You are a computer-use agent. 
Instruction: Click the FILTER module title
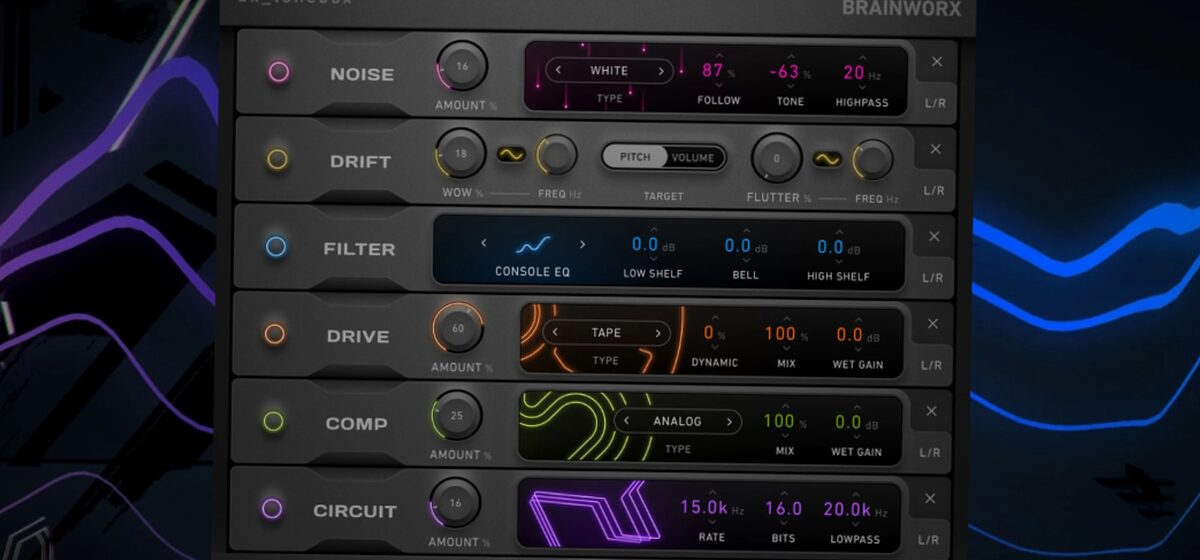(359, 249)
